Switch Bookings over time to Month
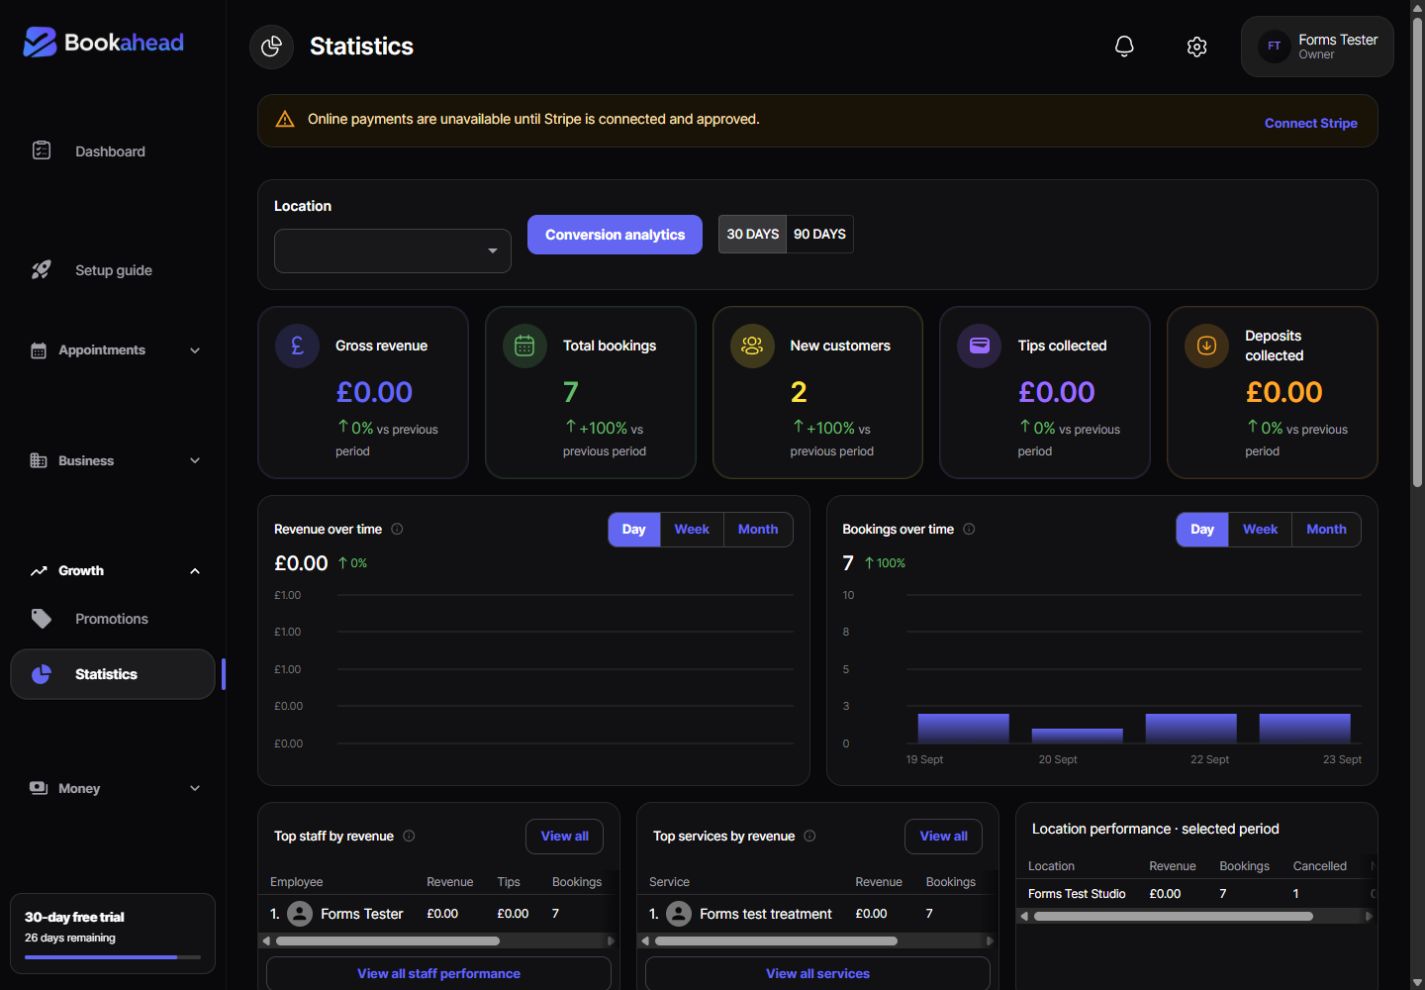The width and height of the screenshot is (1425, 990). click(x=1326, y=529)
